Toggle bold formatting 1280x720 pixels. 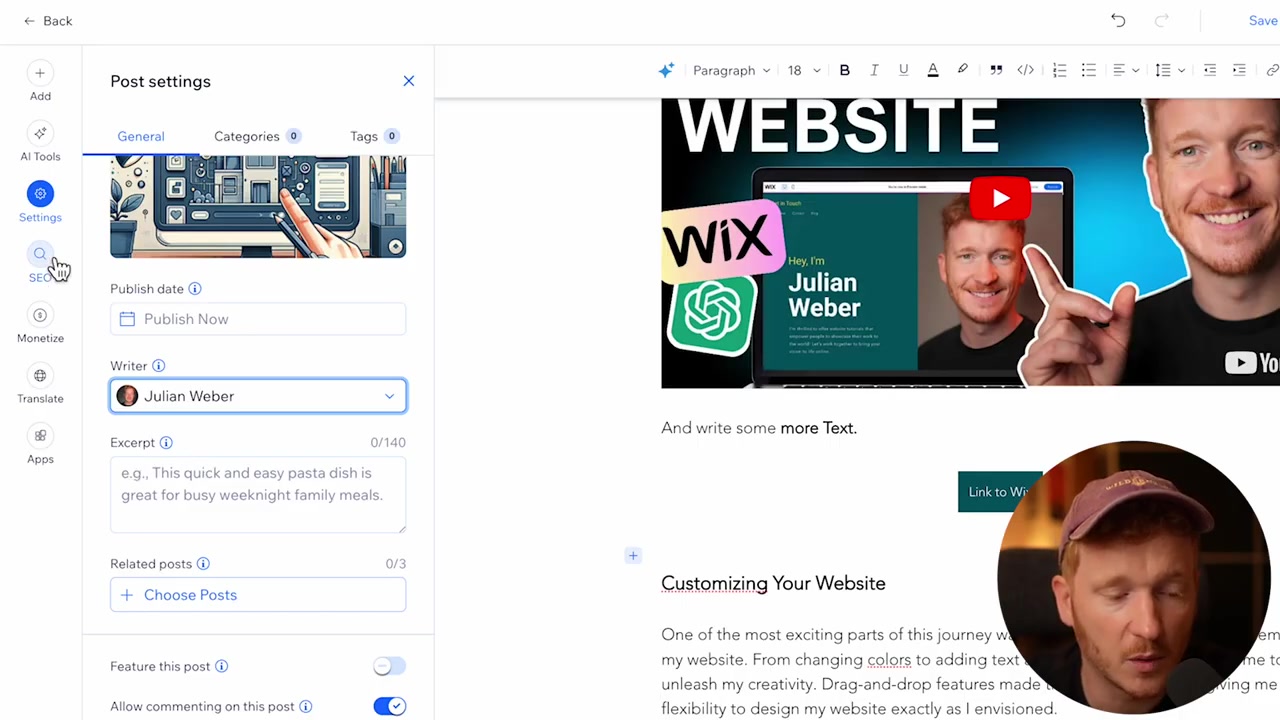coord(844,70)
